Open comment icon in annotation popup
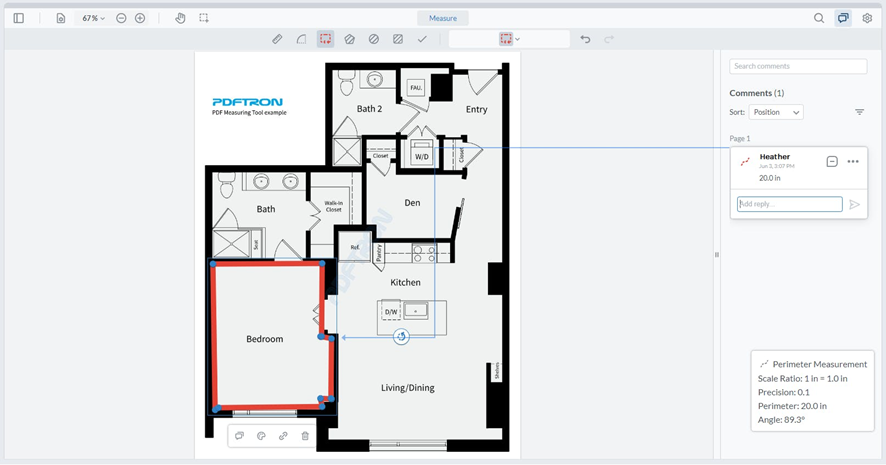Image resolution: width=886 pixels, height=465 pixels. [x=240, y=436]
